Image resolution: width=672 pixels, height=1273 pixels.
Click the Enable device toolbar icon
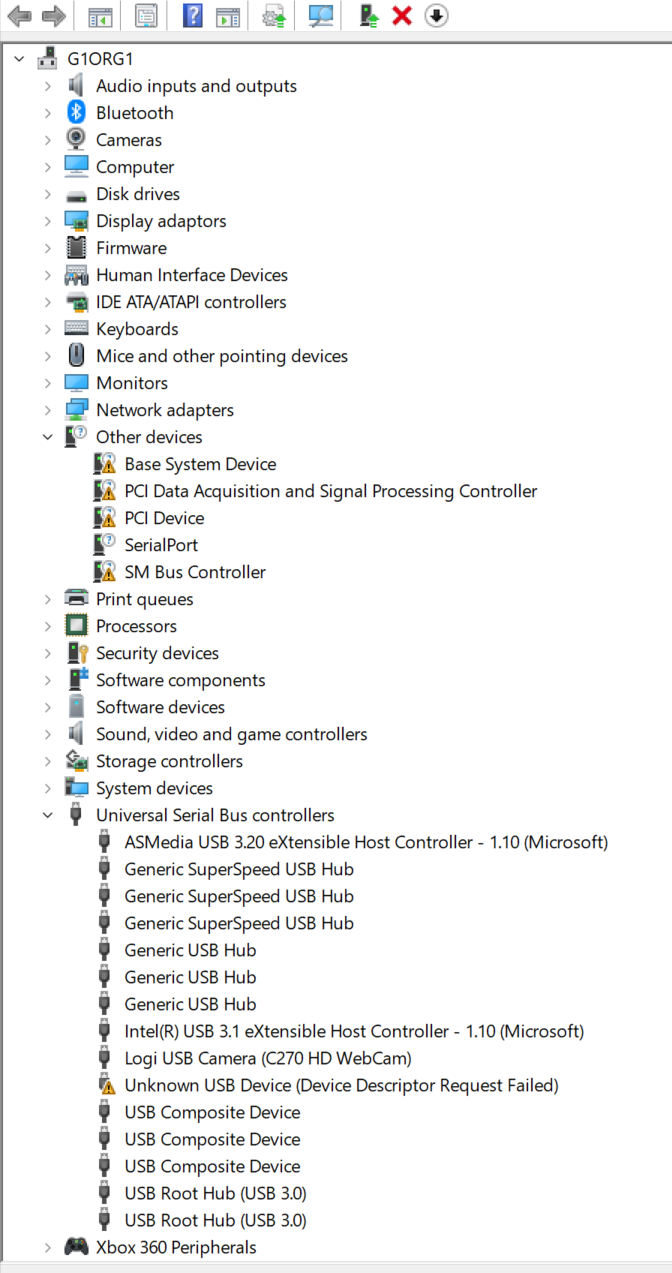(x=369, y=15)
